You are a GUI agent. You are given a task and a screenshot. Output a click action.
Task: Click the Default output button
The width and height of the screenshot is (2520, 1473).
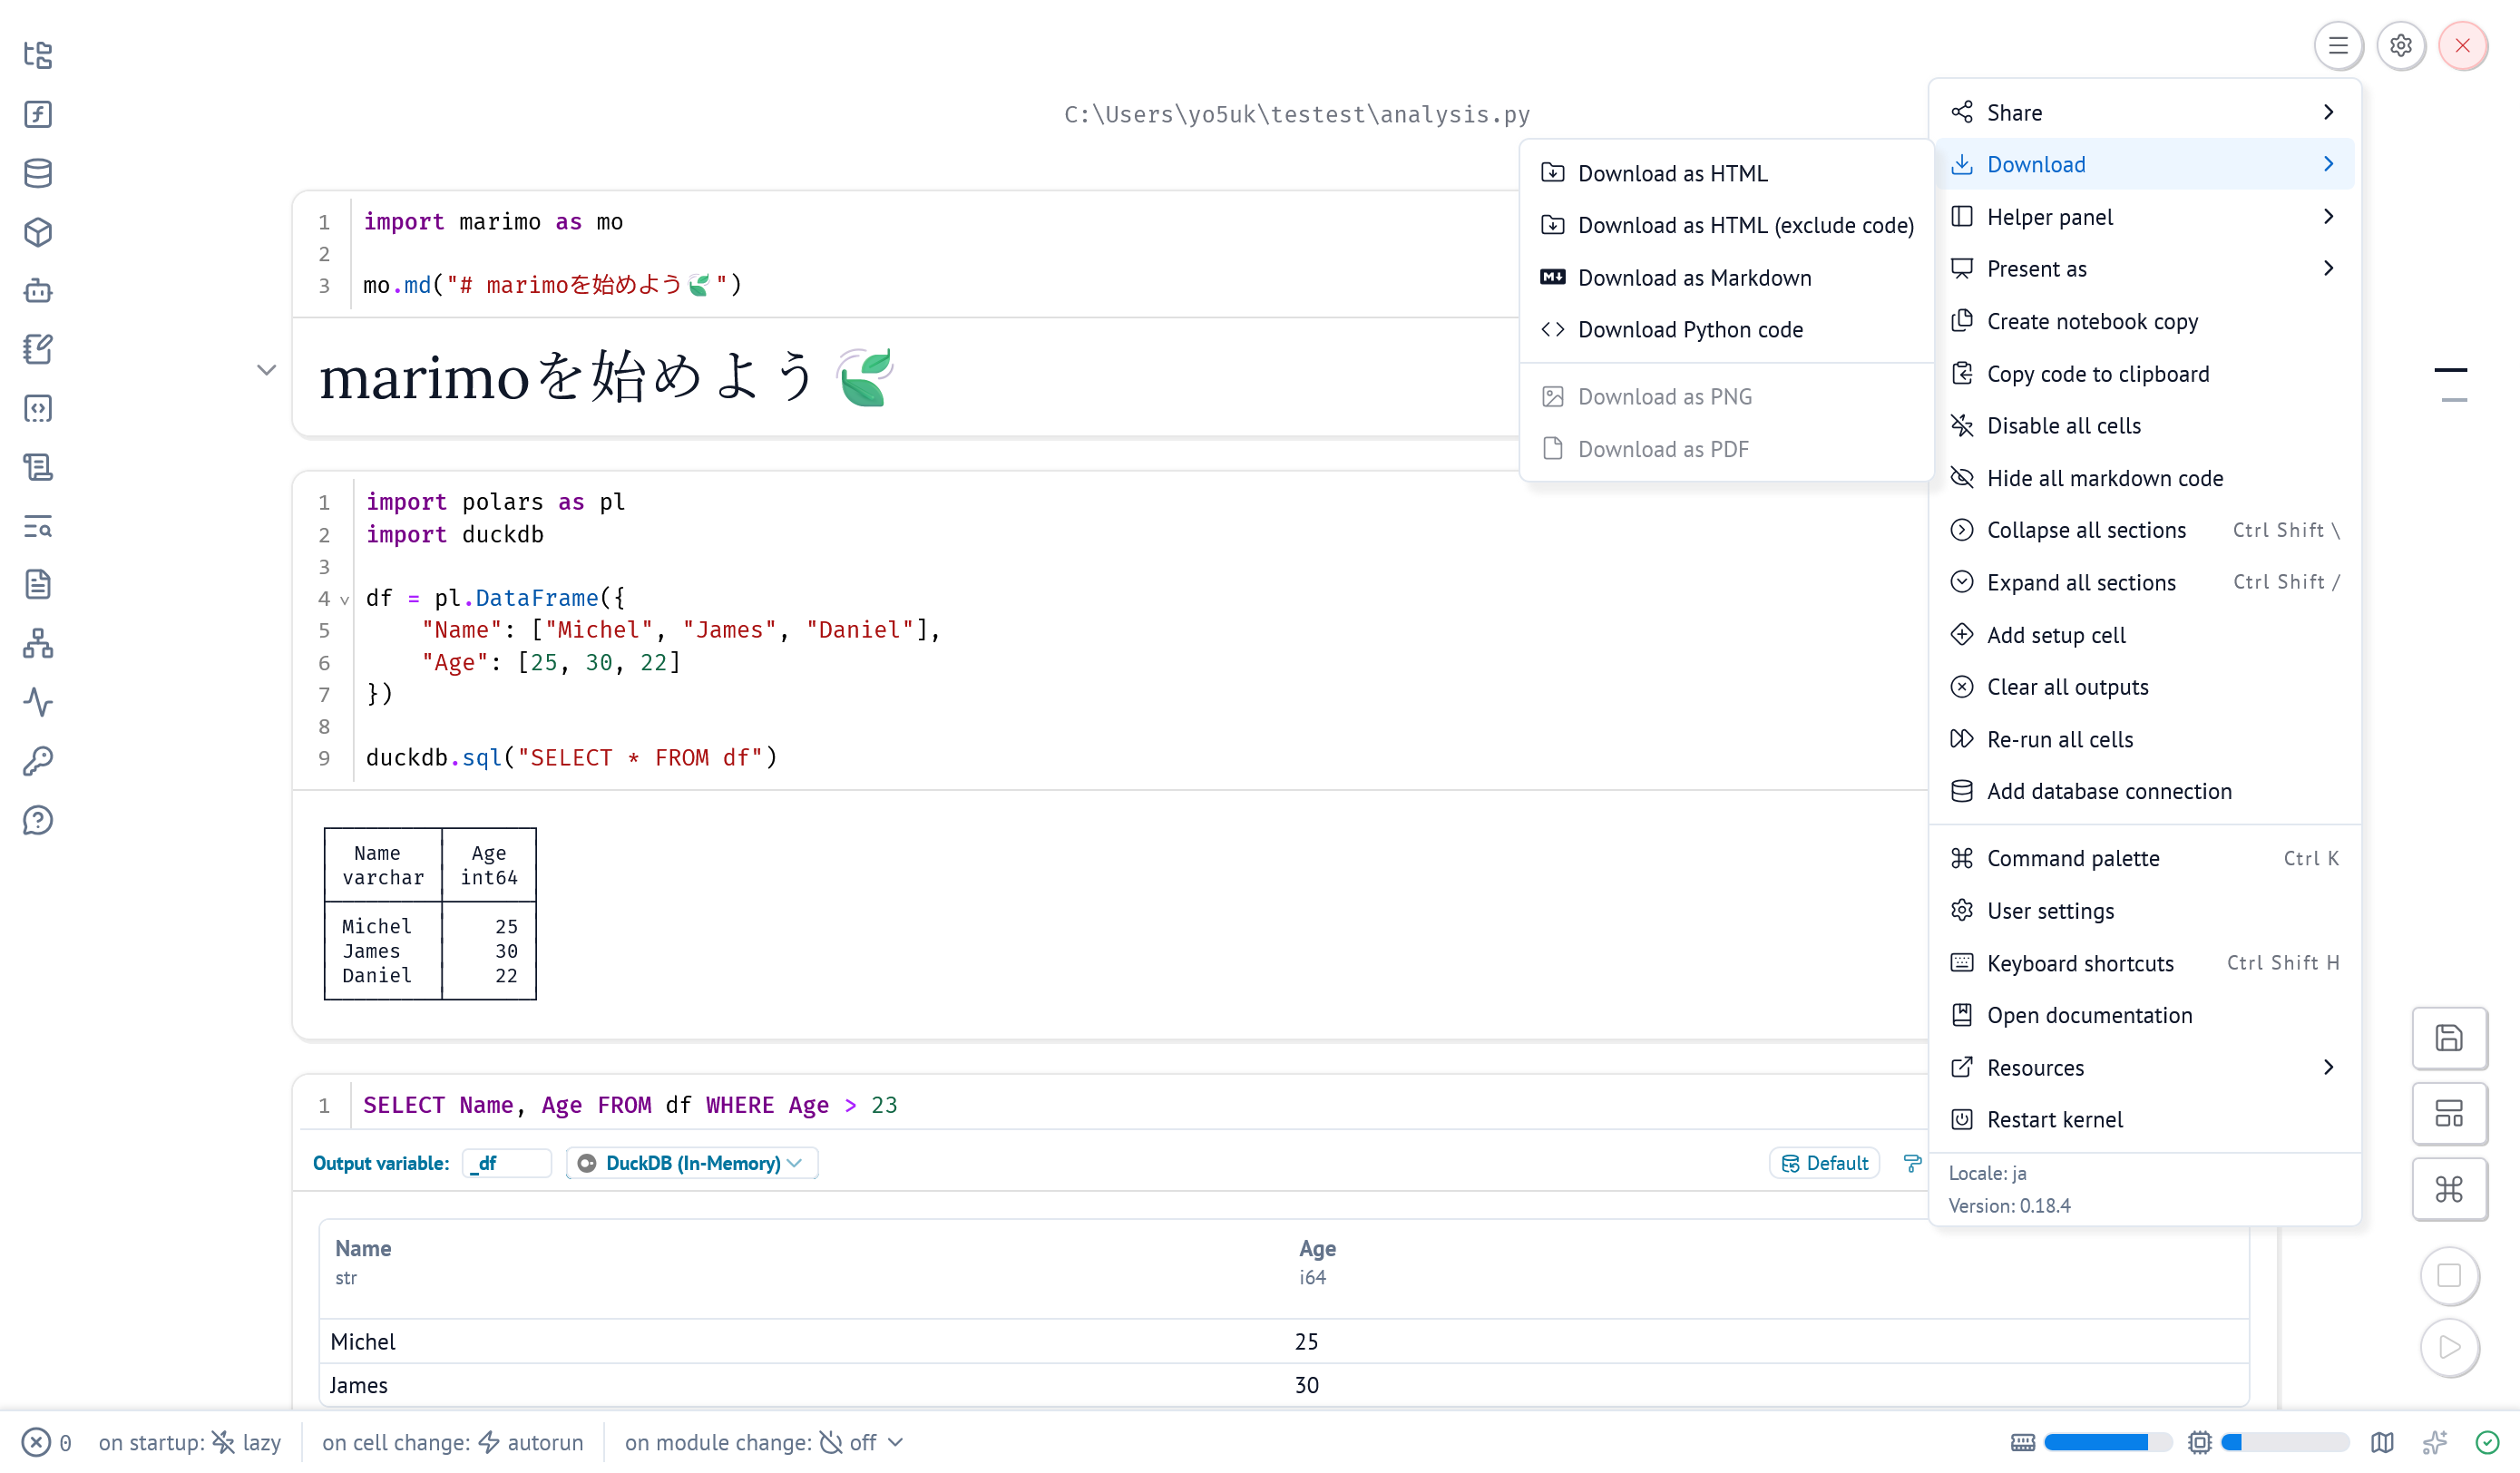click(1824, 1163)
